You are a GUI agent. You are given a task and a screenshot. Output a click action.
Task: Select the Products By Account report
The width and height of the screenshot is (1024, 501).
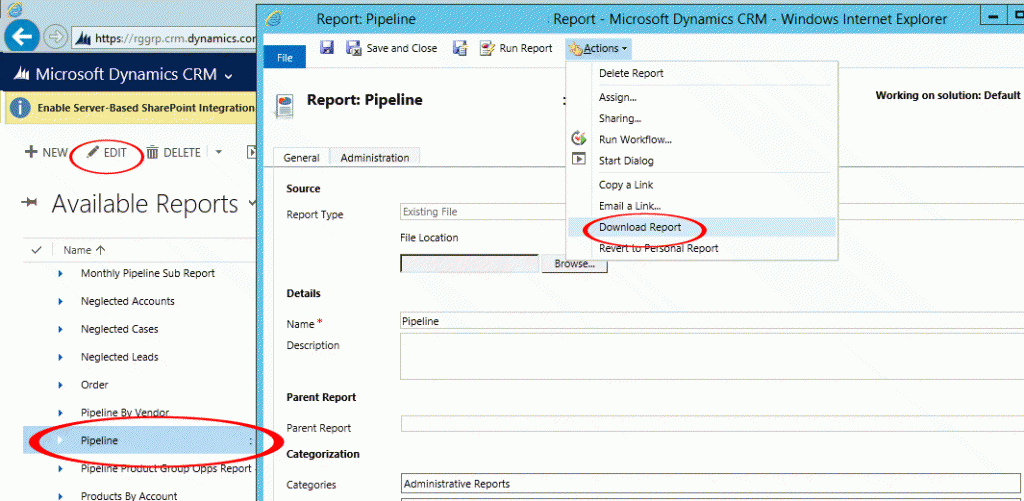click(x=129, y=496)
